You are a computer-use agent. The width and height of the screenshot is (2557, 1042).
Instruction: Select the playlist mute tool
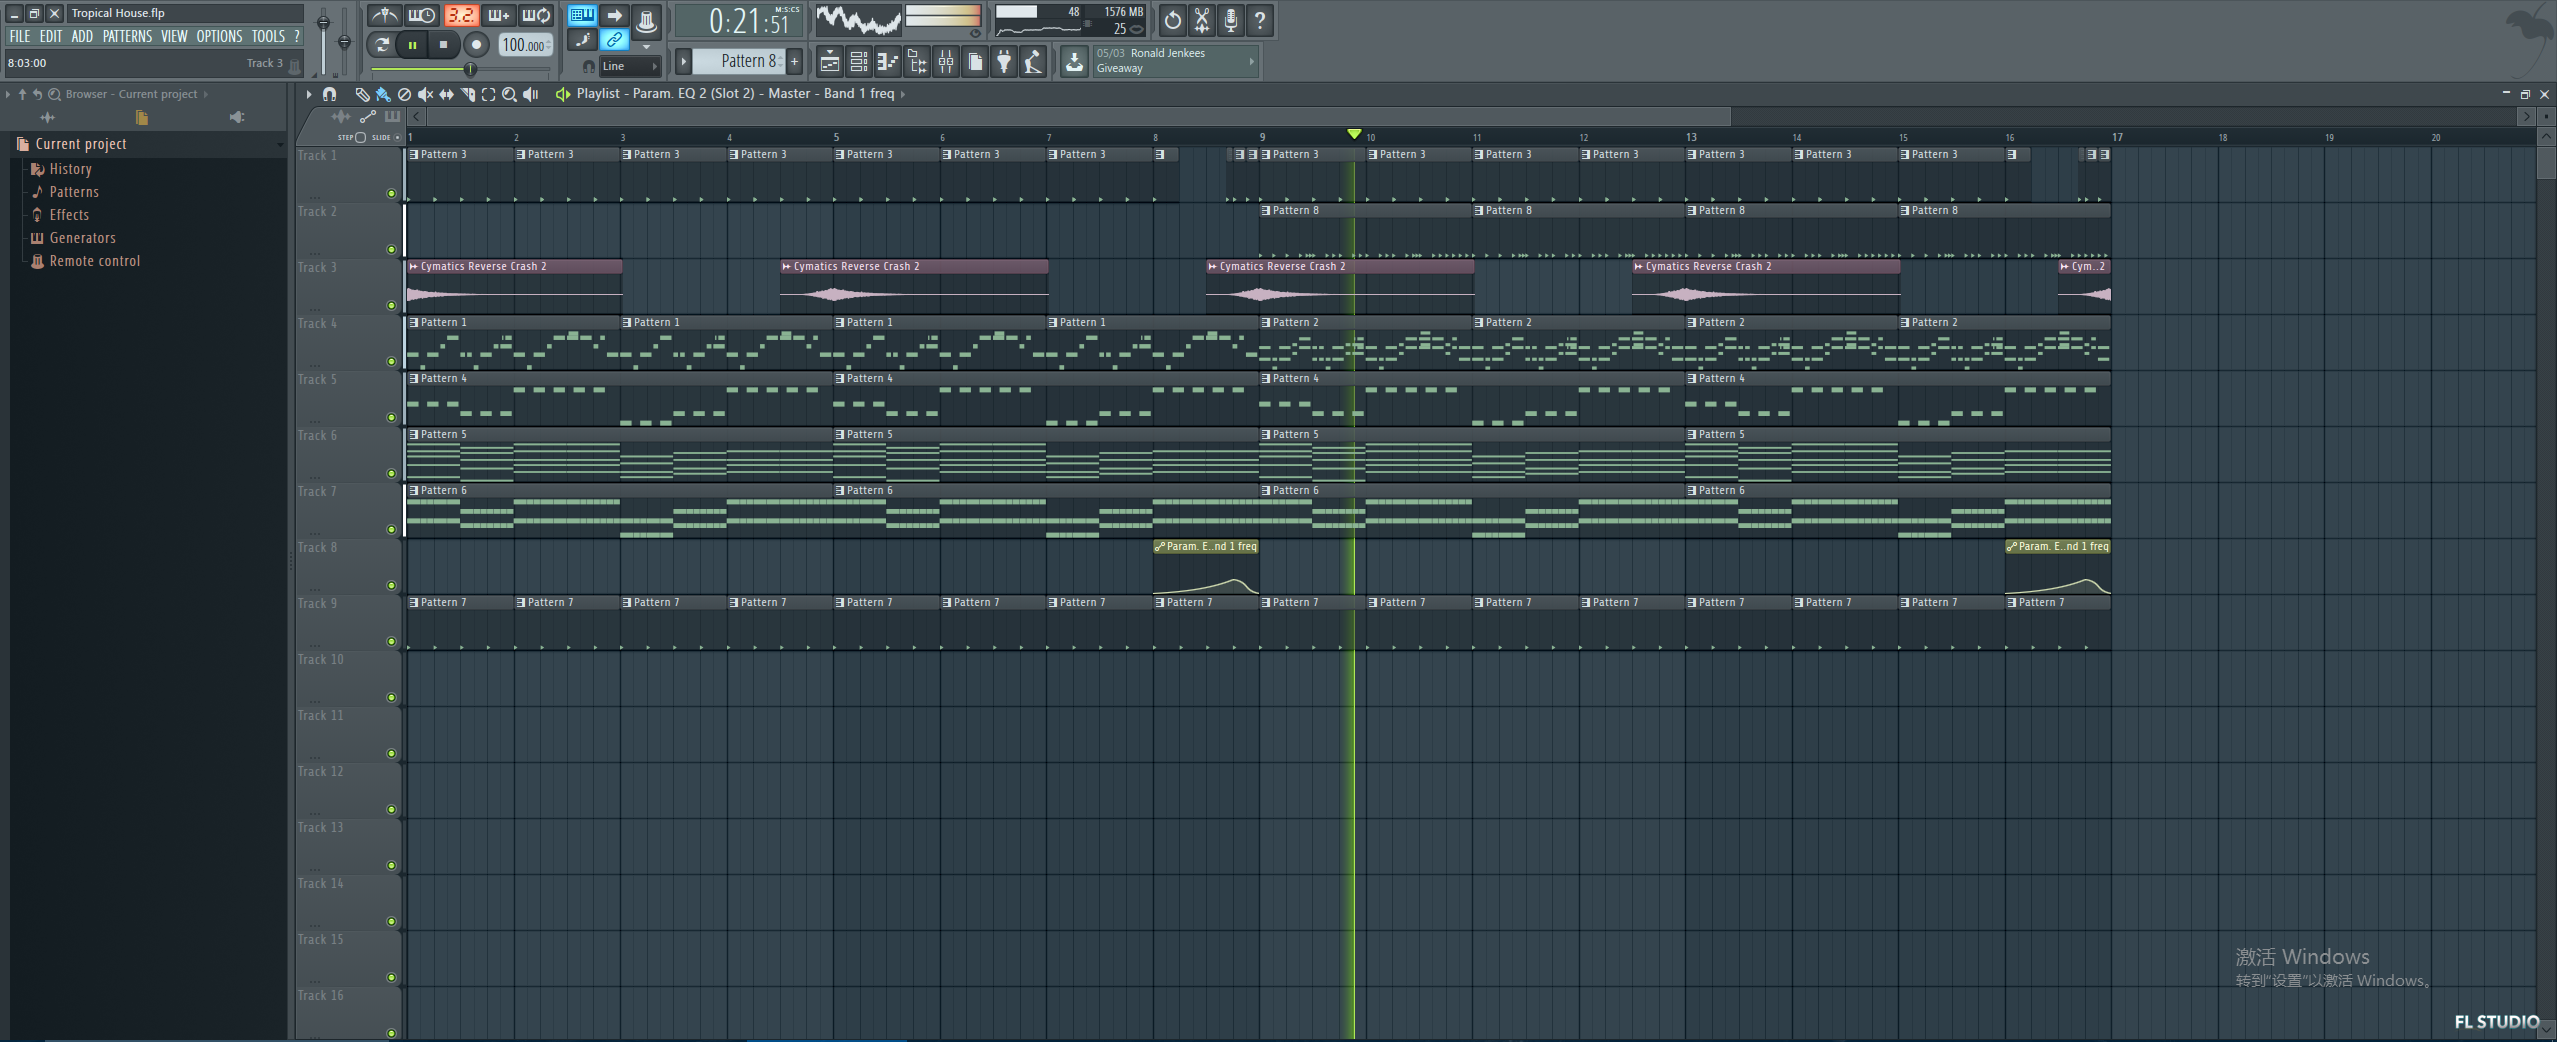[425, 94]
